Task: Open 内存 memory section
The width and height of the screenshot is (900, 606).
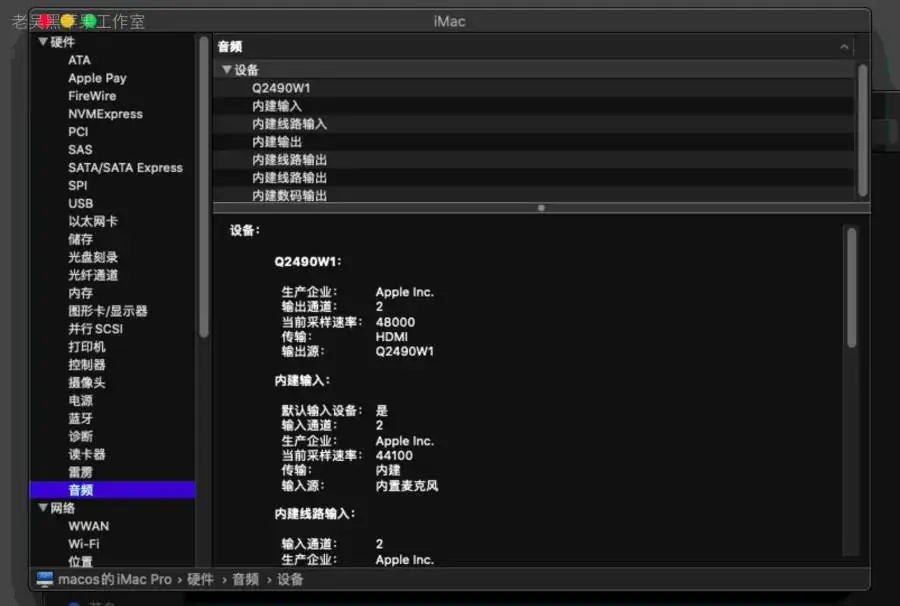Action: [x=80, y=293]
